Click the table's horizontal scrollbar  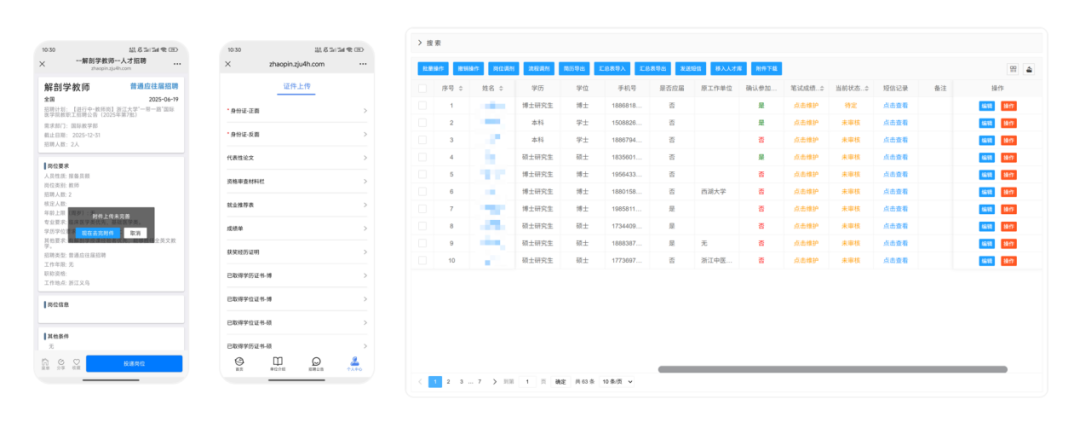click(x=833, y=369)
